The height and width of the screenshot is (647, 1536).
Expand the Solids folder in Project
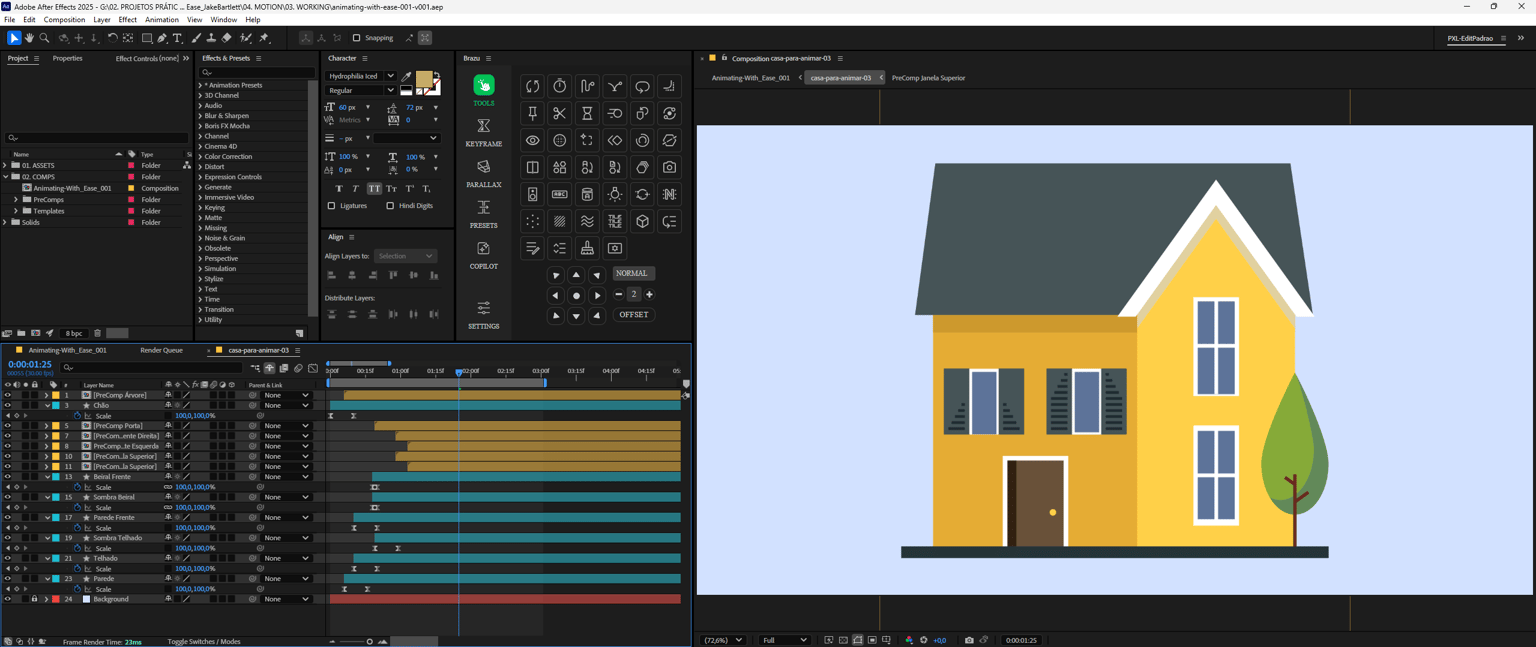pos(5,222)
